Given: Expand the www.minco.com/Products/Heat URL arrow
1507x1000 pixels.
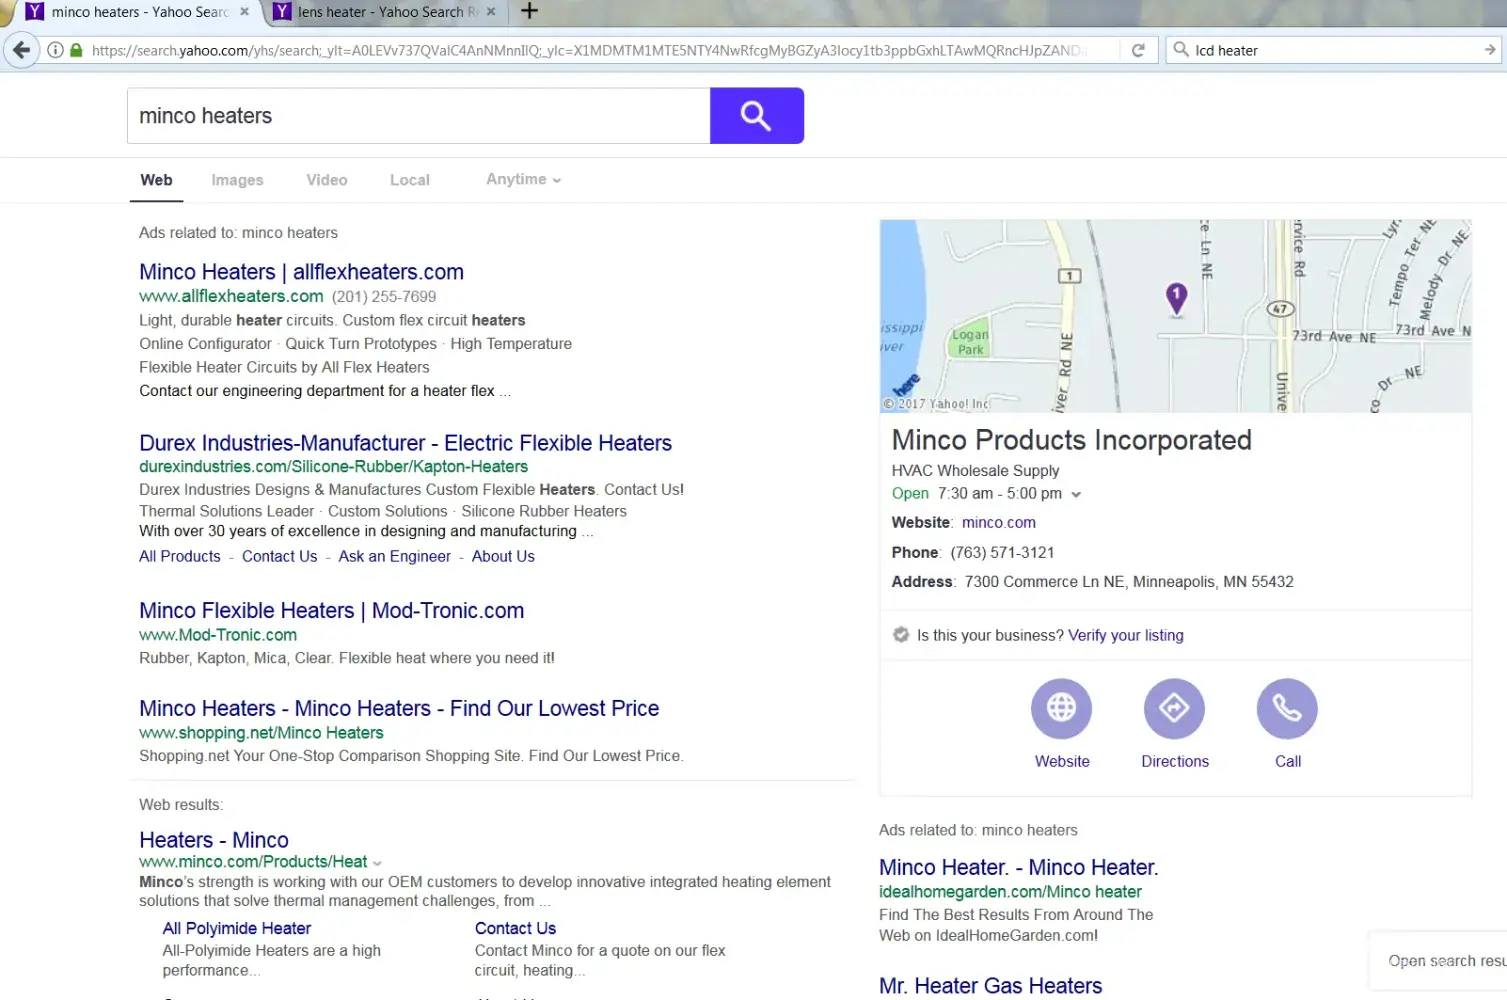Looking at the screenshot, I should (x=377, y=863).
